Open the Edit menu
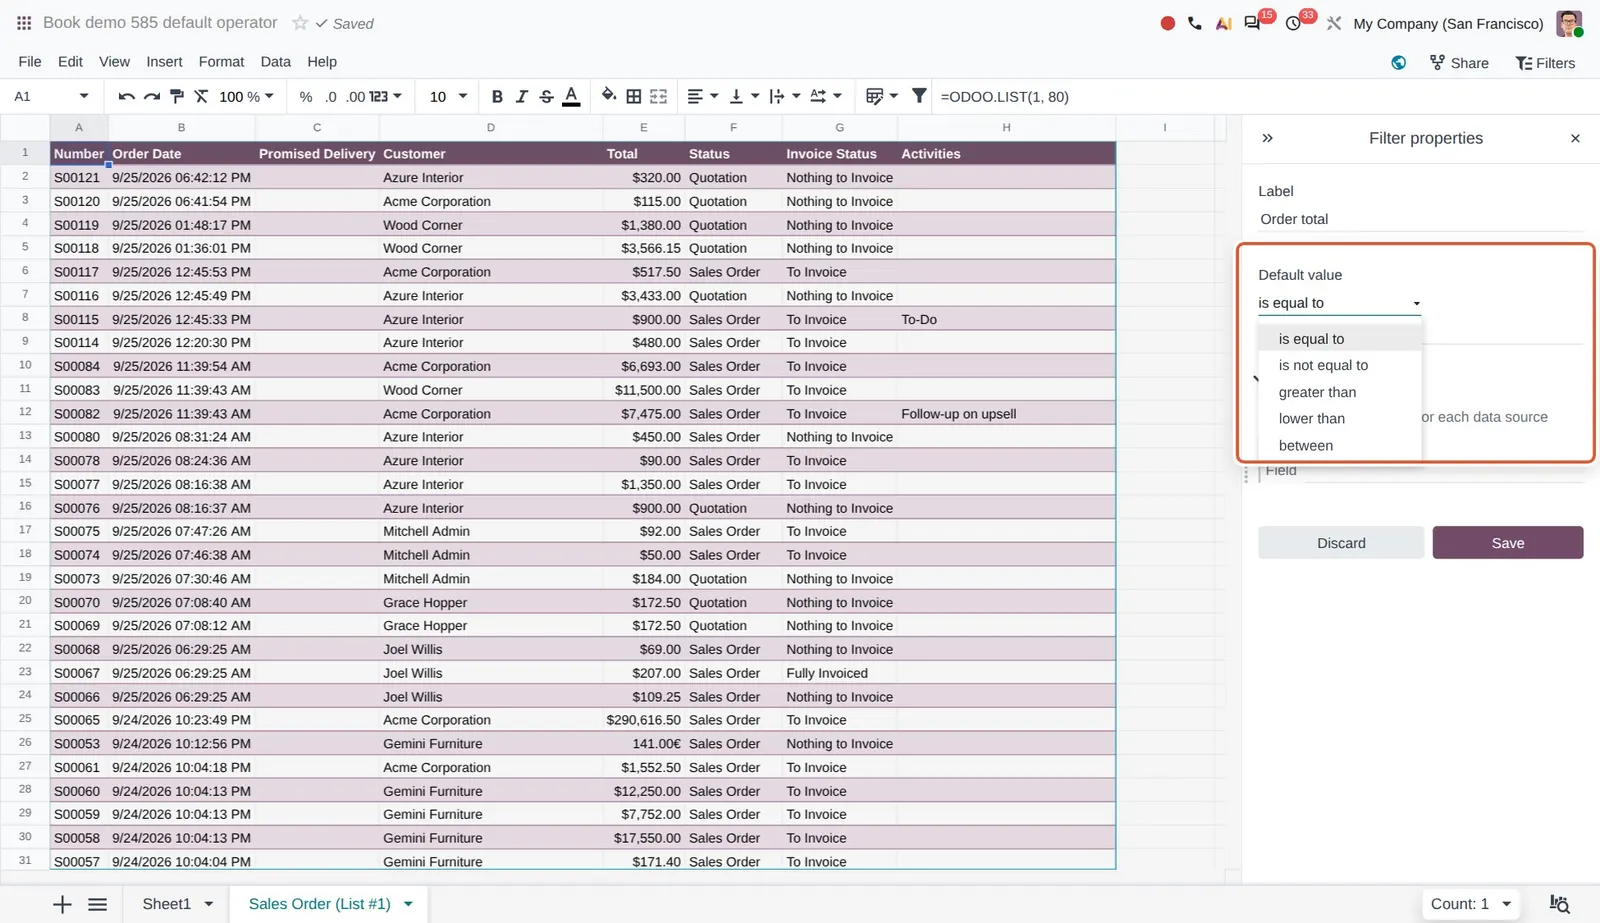Screen dimensions: 1600x923 click(70, 62)
